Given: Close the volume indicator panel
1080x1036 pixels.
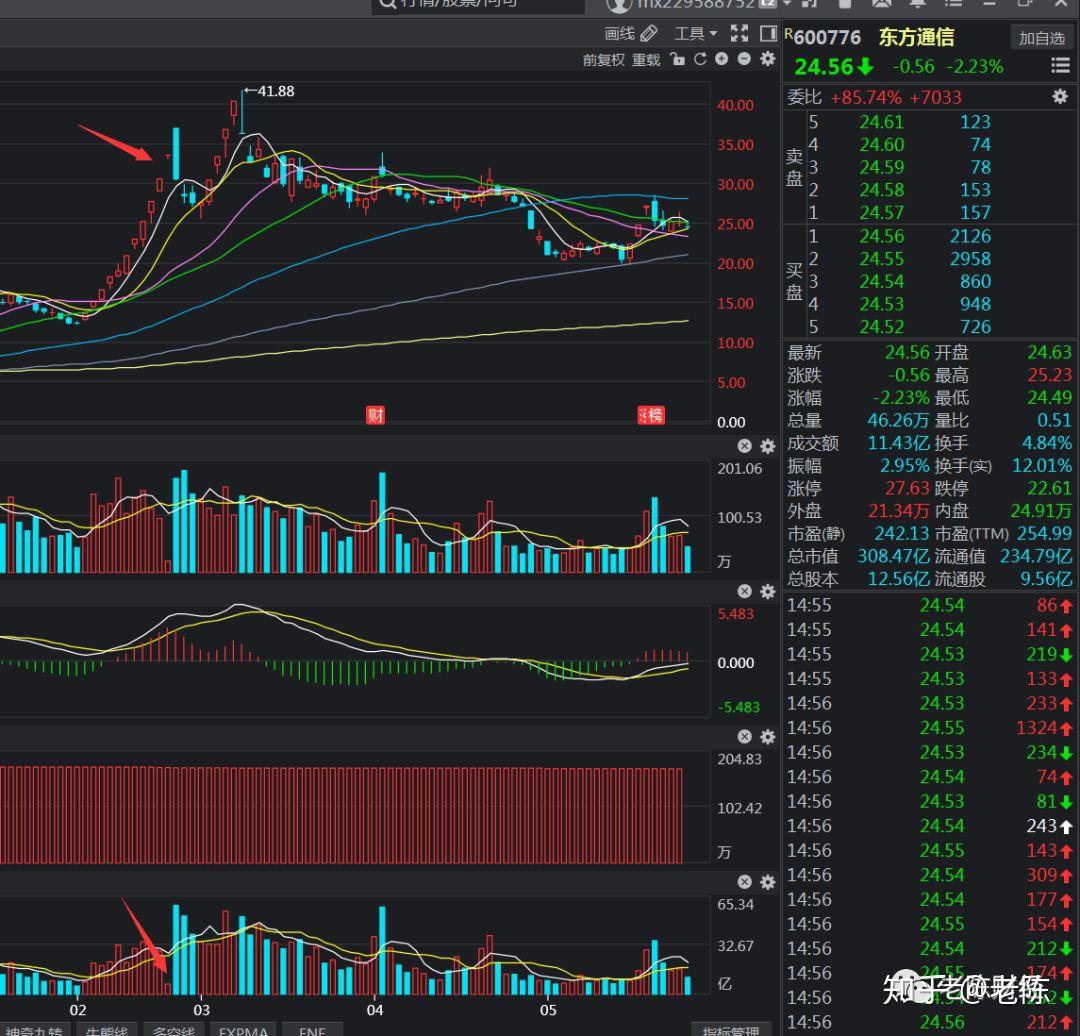Looking at the screenshot, I should (x=745, y=446).
